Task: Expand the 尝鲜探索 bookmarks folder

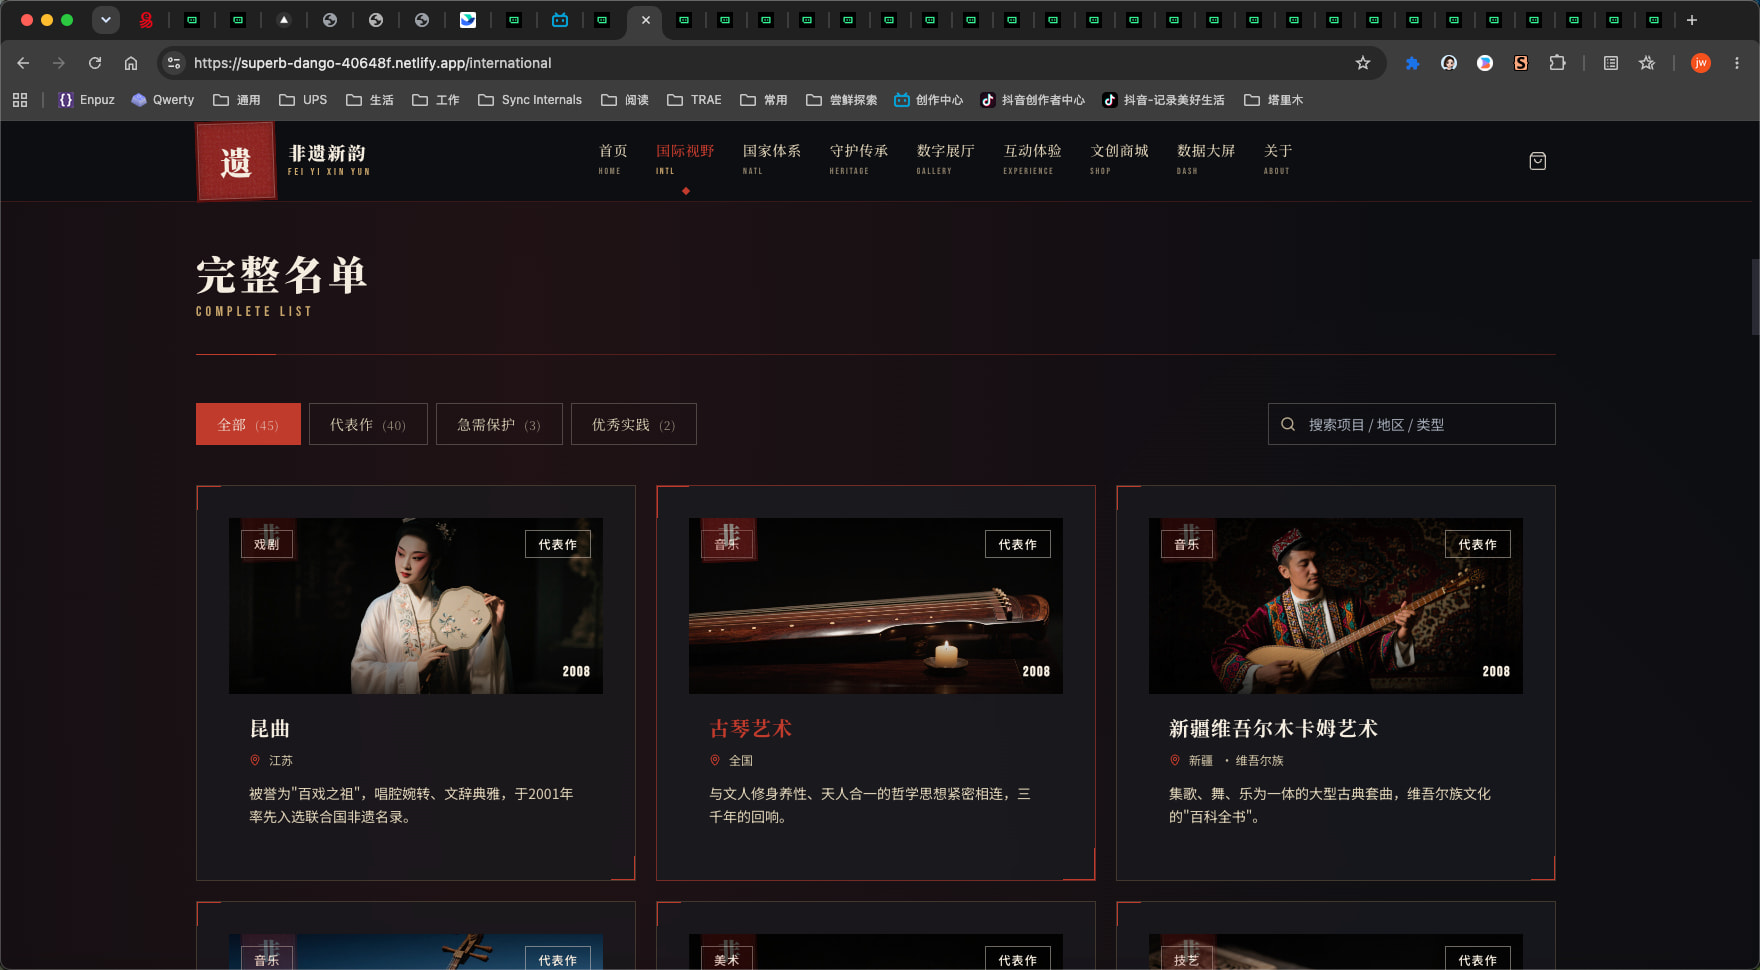Action: 842,100
